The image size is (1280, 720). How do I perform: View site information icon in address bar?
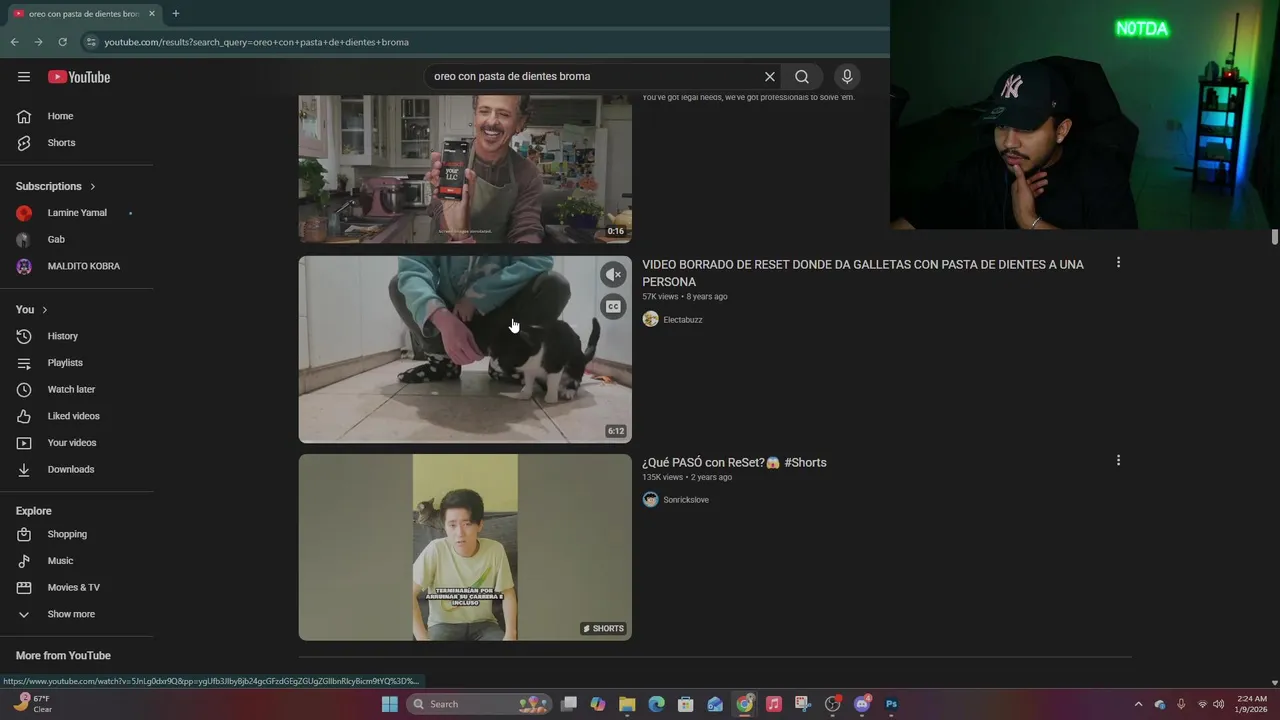pyautogui.click(x=91, y=42)
